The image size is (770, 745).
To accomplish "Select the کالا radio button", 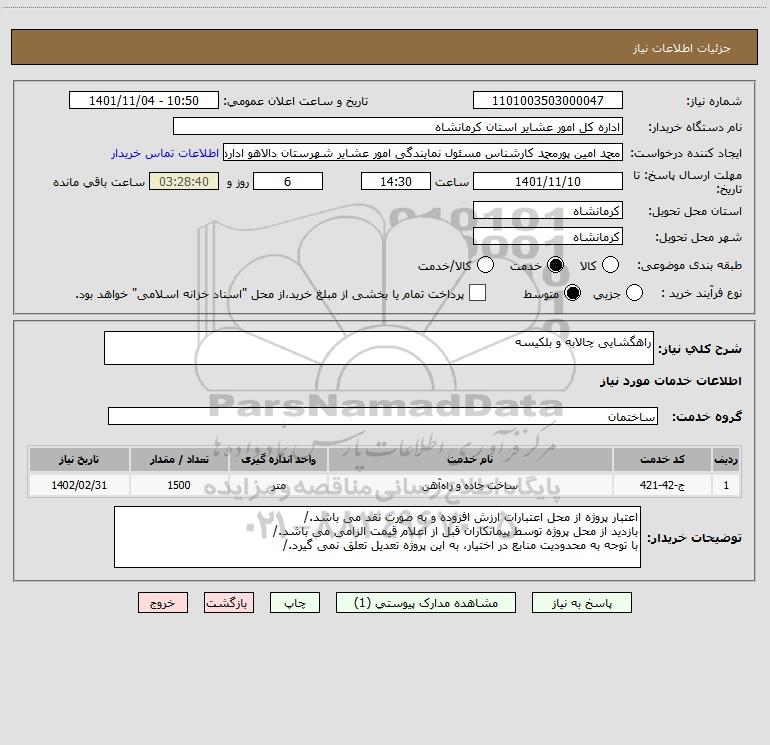I will (610, 265).
